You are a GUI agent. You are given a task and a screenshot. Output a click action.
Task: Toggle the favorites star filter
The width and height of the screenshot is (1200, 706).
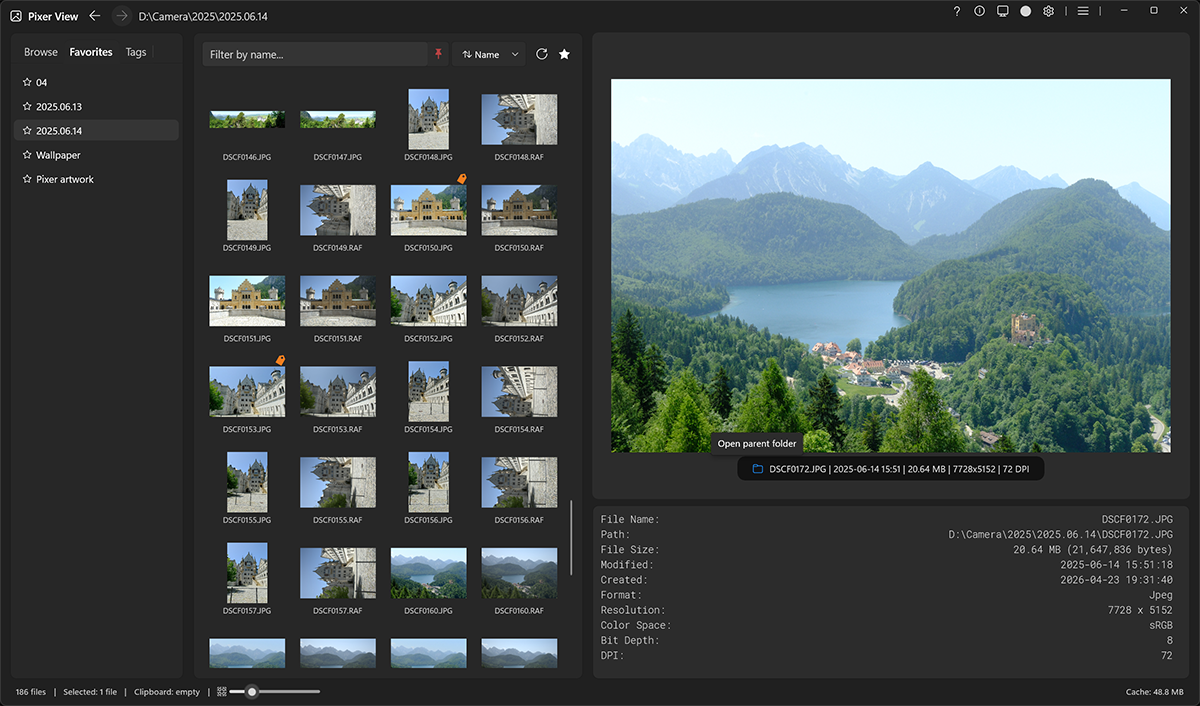[564, 54]
